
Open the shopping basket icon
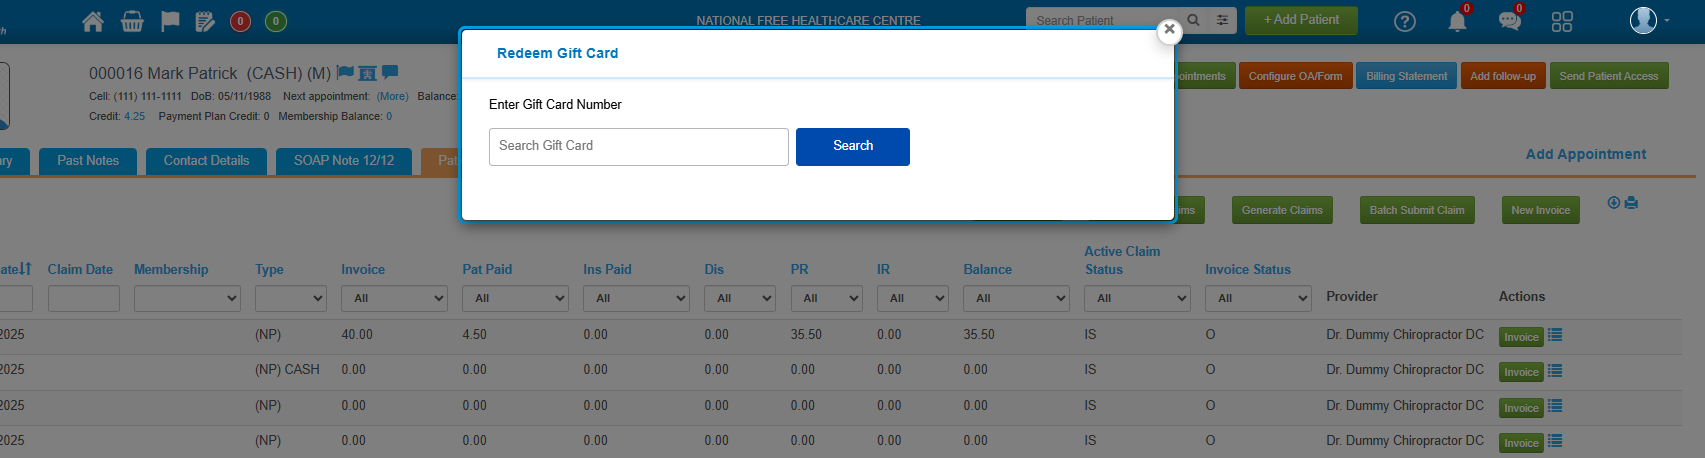(132, 21)
